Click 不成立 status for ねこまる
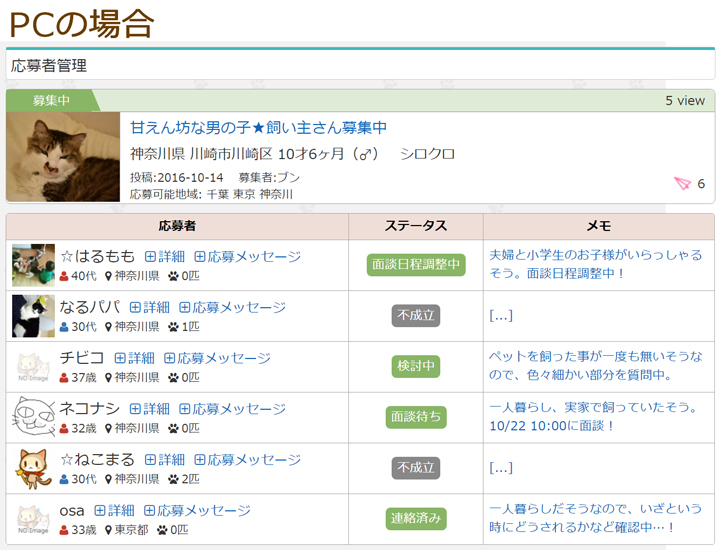The width and height of the screenshot is (720, 550). pyautogui.click(x=416, y=467)
